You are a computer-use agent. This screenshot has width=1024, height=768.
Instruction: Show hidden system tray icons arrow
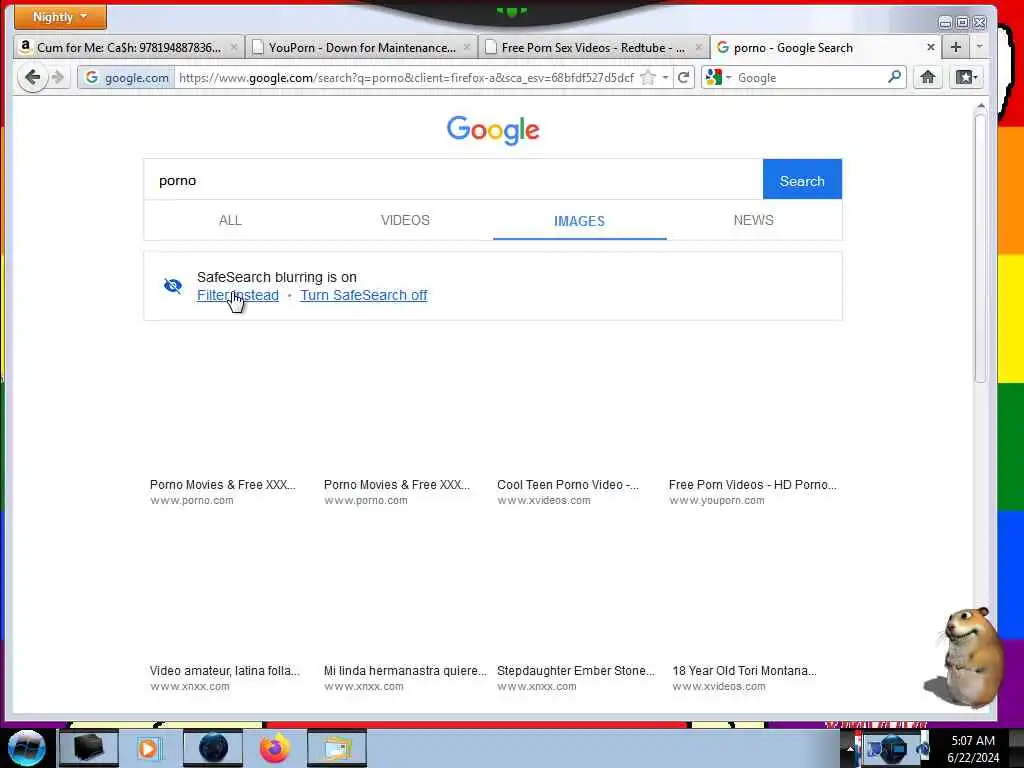click(x=849, y=749)
